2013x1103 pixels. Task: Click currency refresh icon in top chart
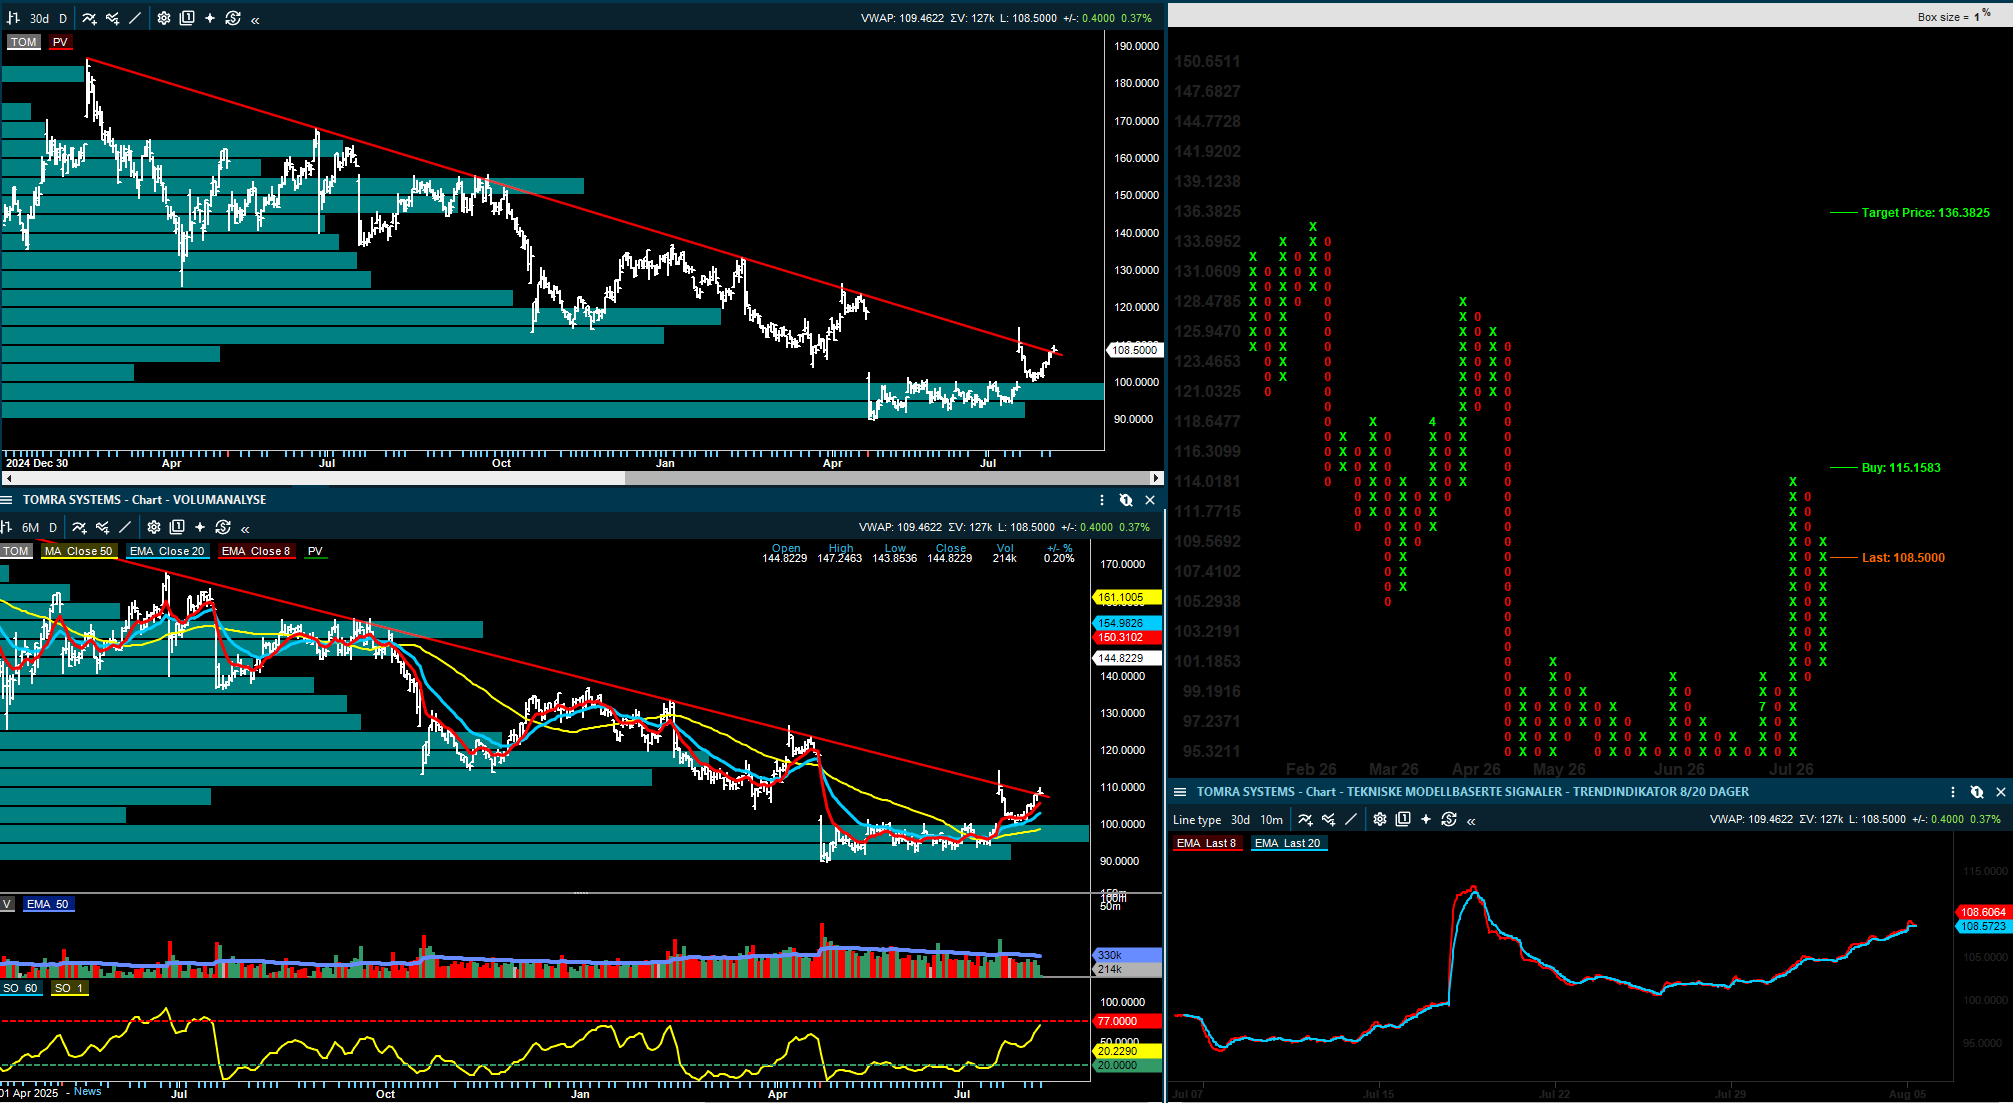(x=233, y=18)
